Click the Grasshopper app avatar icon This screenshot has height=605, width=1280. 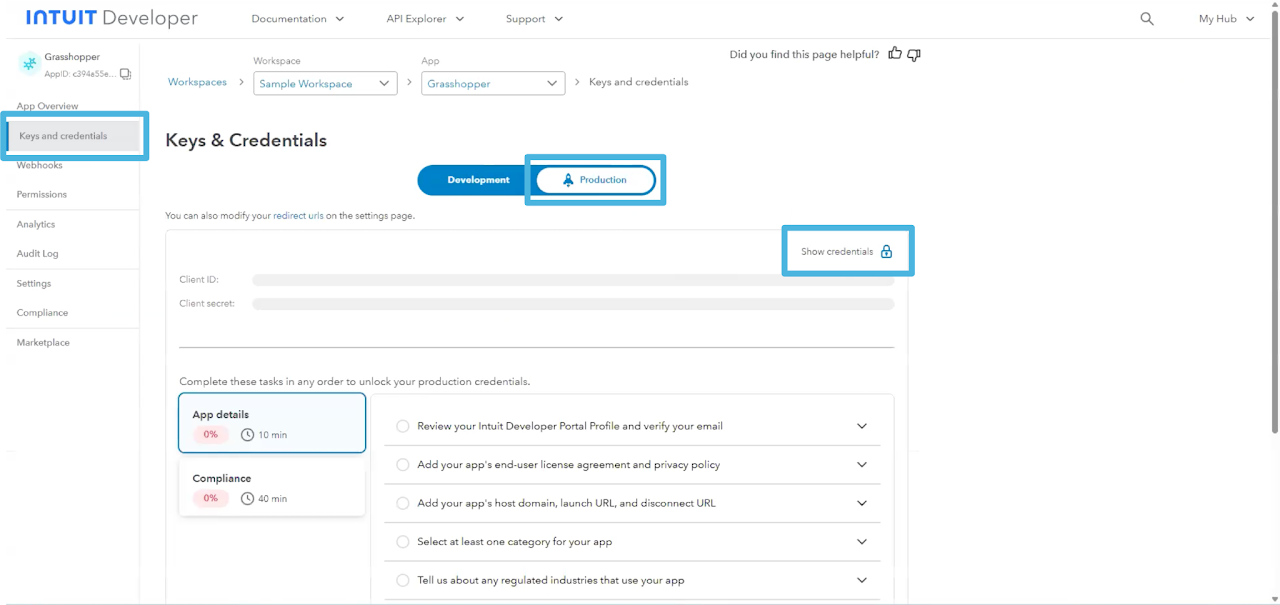point(29,65)
